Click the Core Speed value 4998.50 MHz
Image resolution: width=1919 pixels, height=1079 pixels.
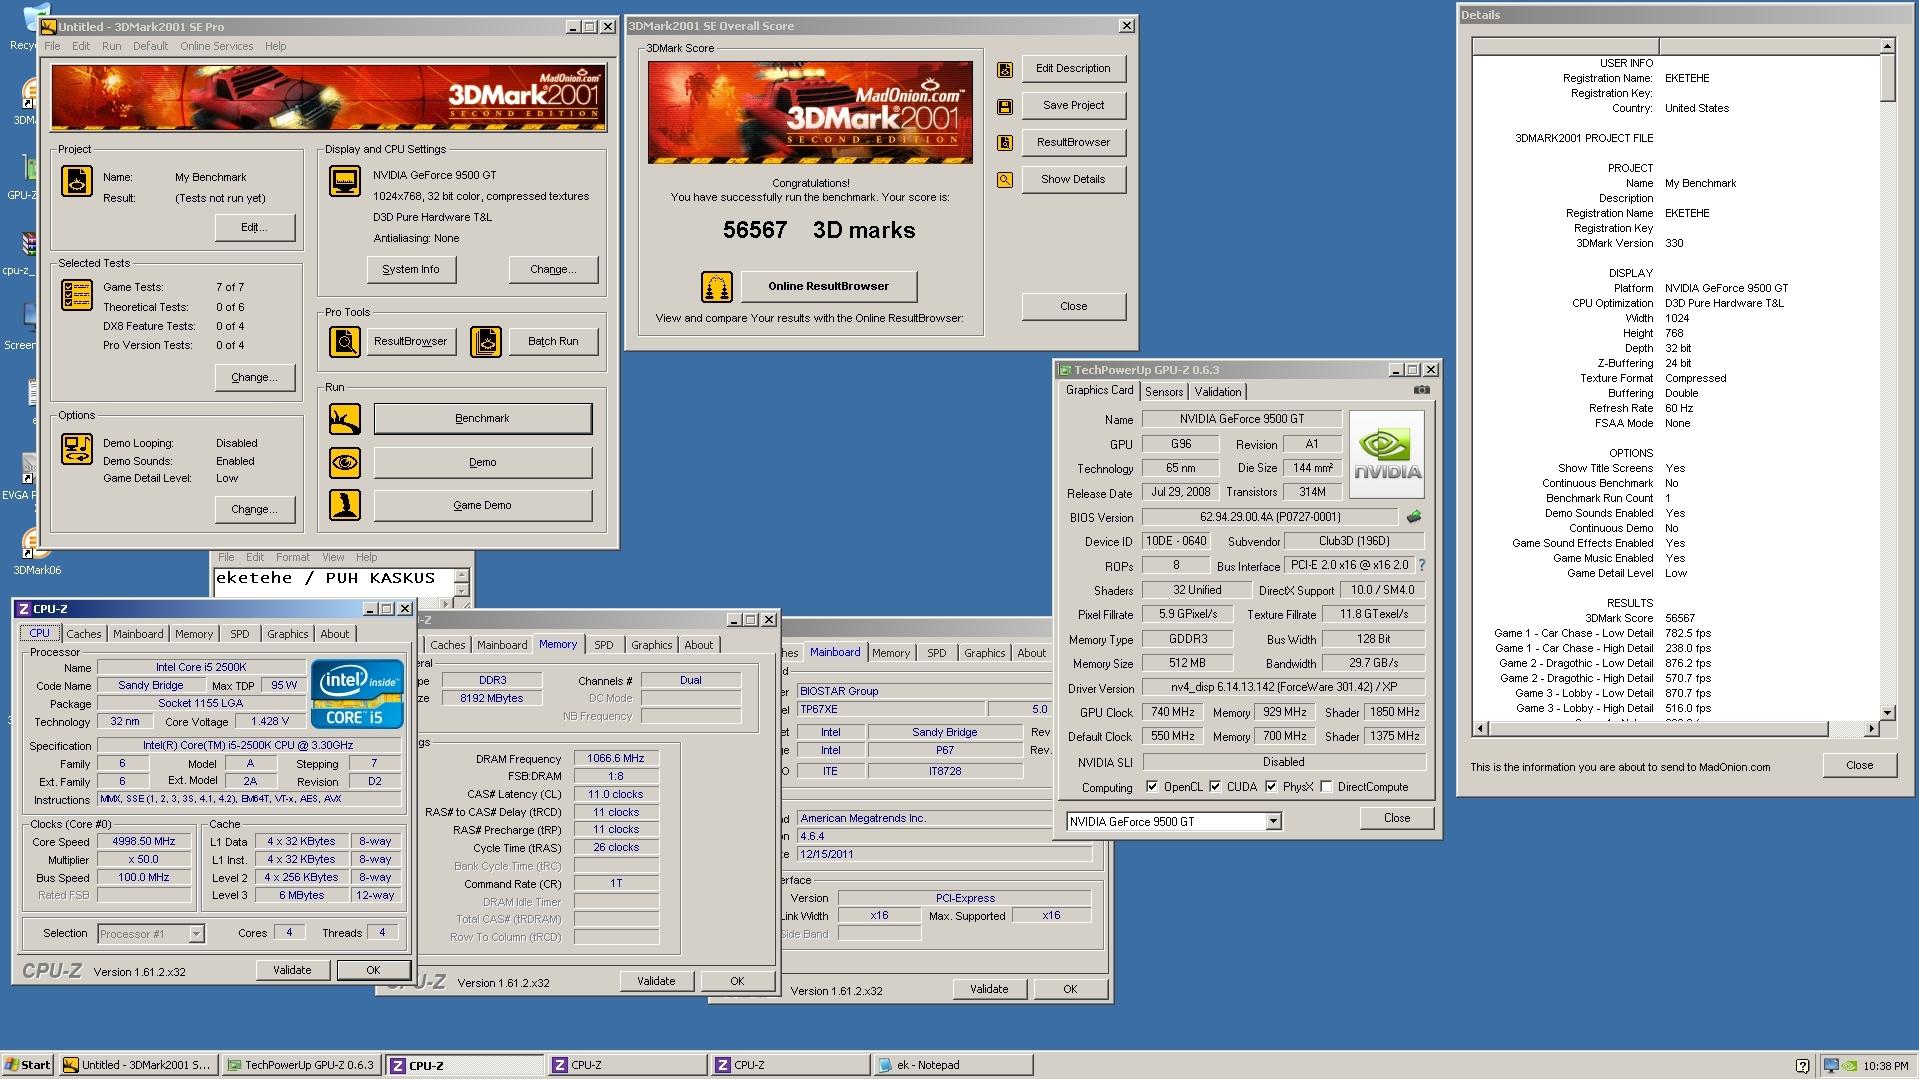[x=144, y=842]
